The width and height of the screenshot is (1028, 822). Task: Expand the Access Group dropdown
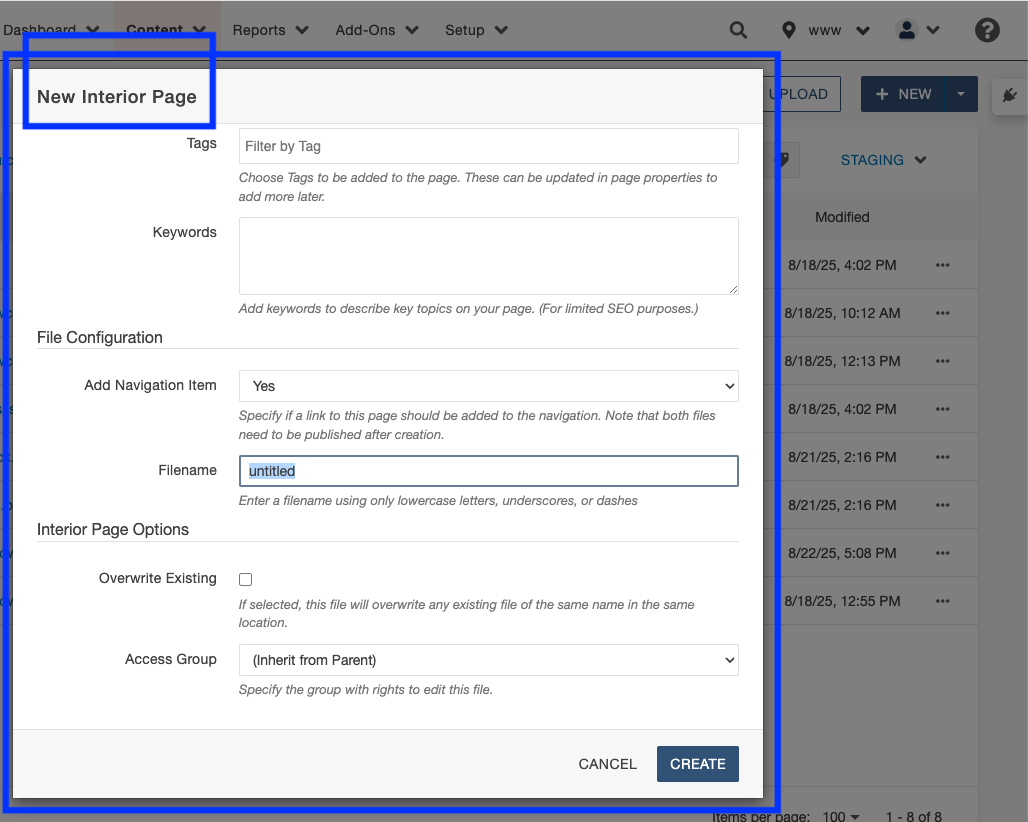point(488,660)
